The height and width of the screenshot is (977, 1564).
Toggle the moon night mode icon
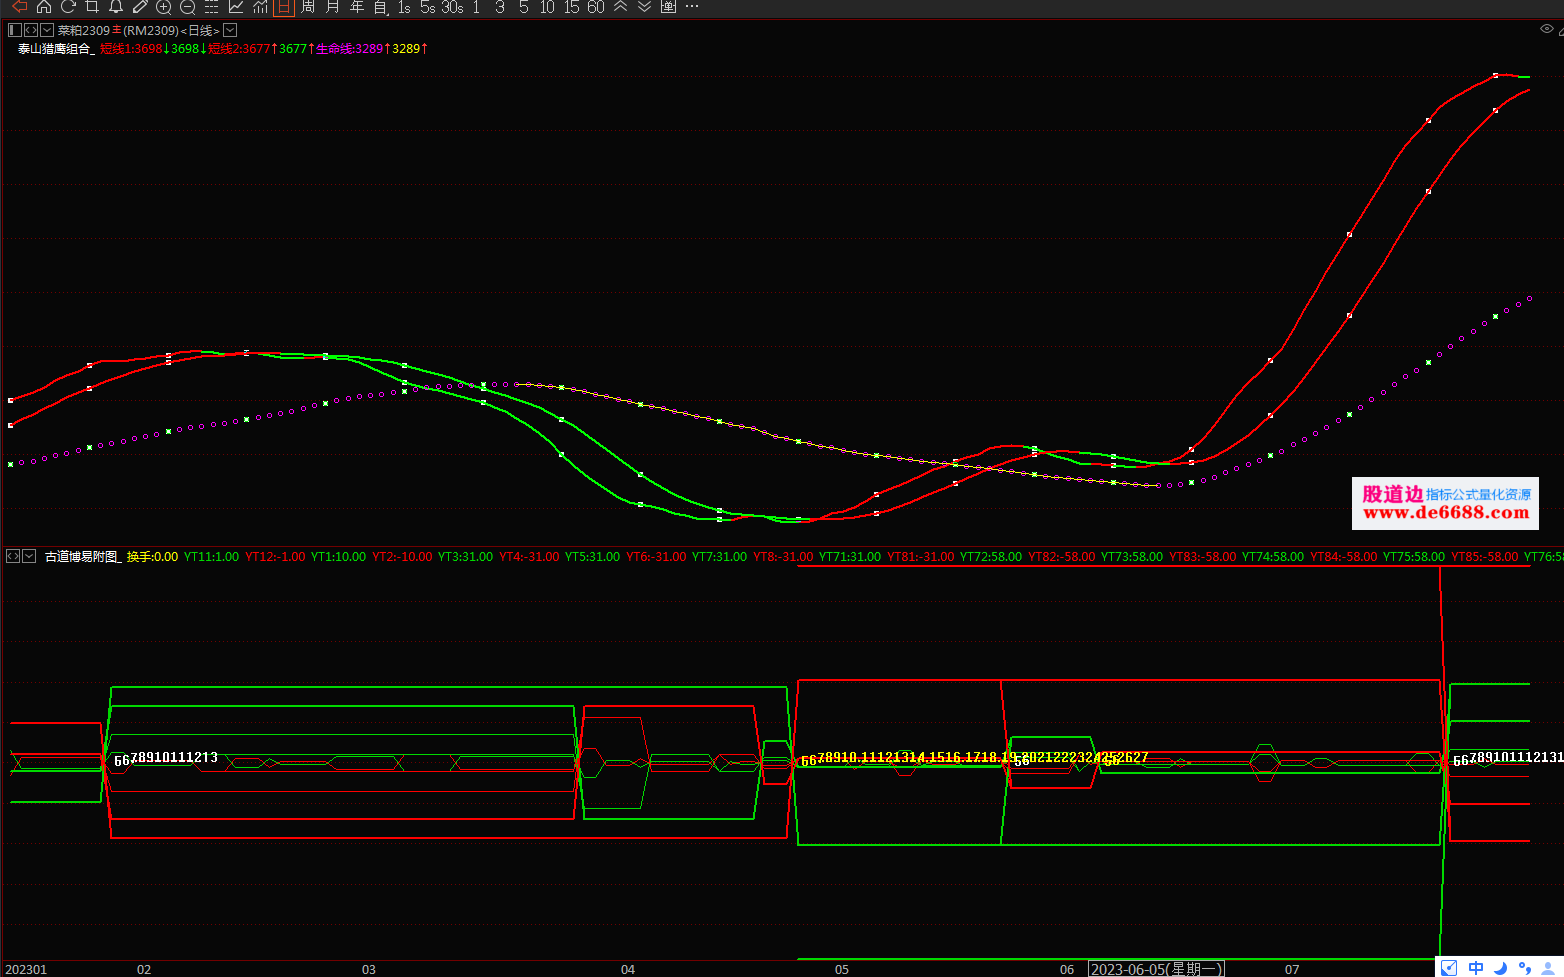point(1500,968)
